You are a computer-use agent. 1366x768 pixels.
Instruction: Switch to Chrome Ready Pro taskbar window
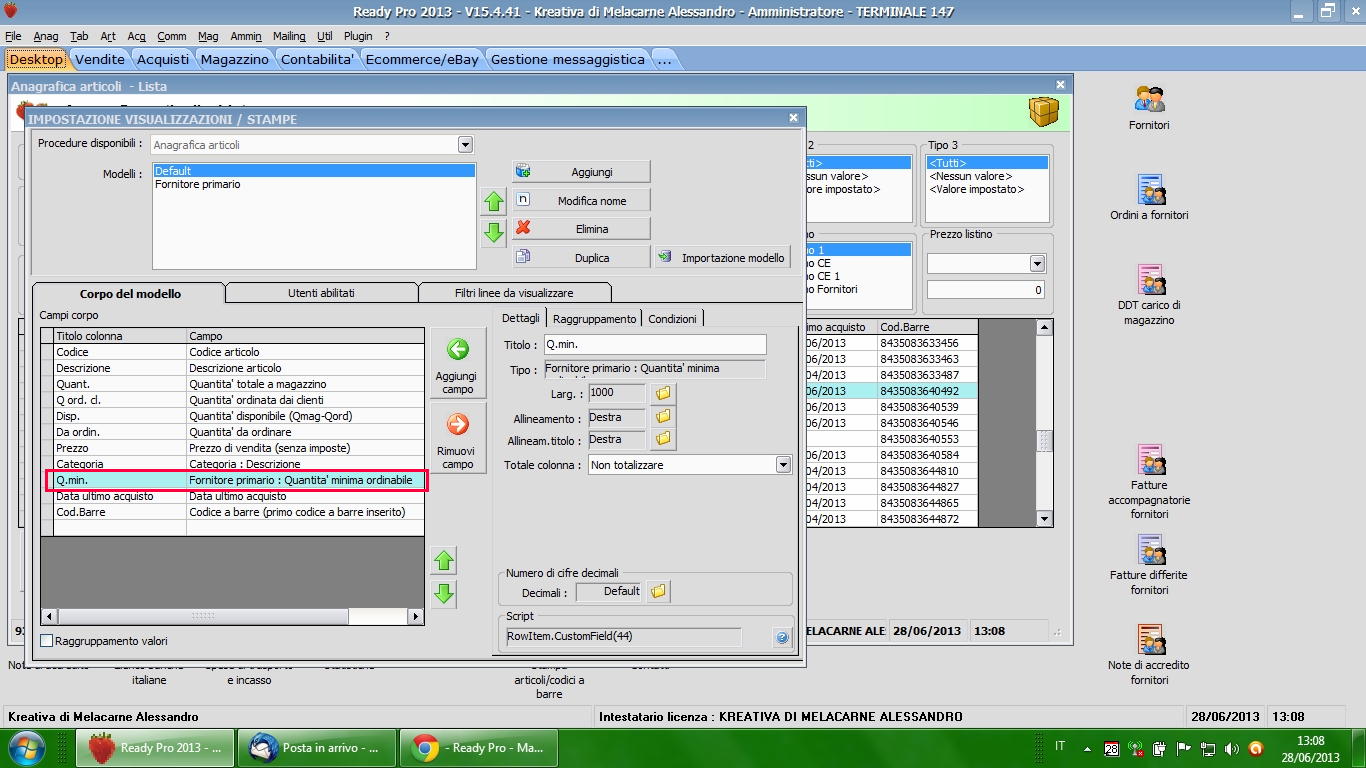click(x=478, y=748)
